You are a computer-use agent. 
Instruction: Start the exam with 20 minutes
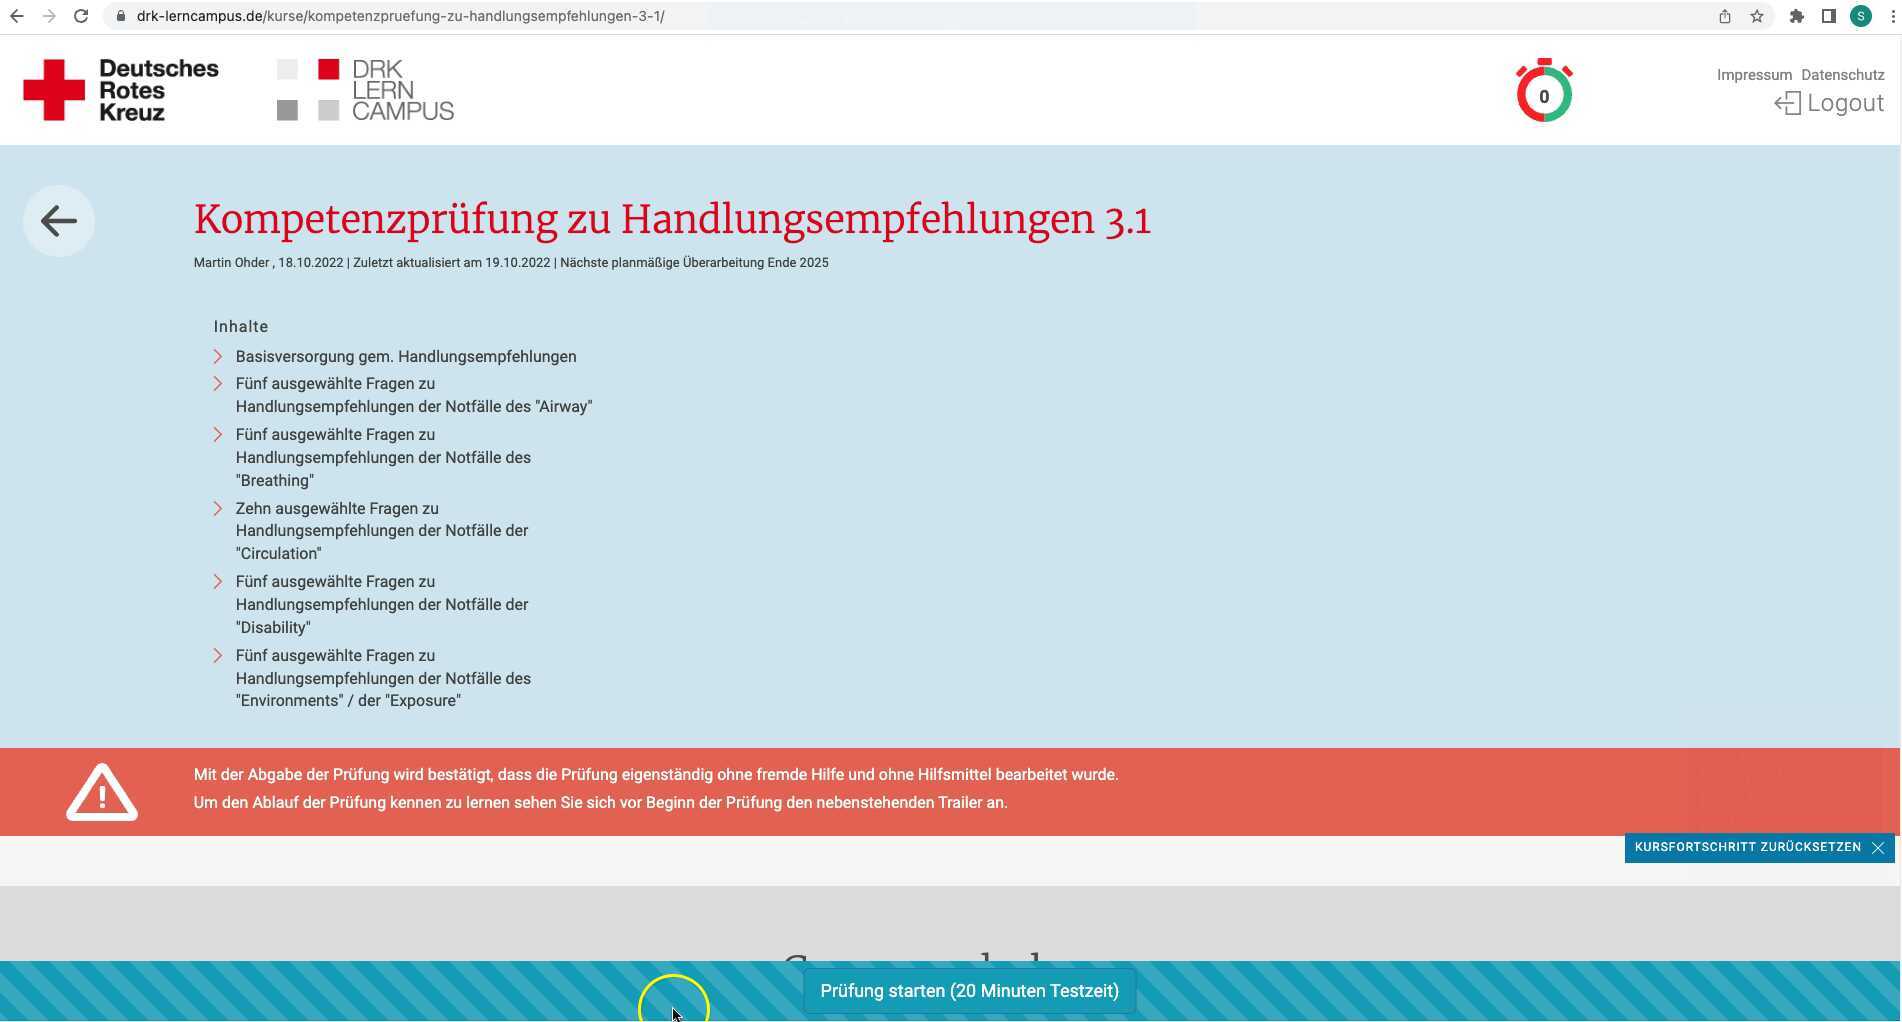pyautogui.click(x=968, y=991)
